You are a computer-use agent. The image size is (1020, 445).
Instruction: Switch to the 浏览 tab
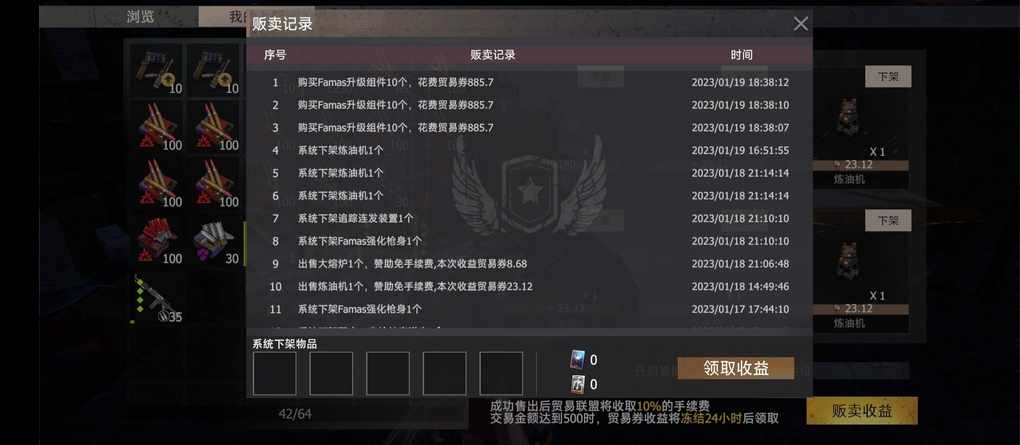click(140, 17)
